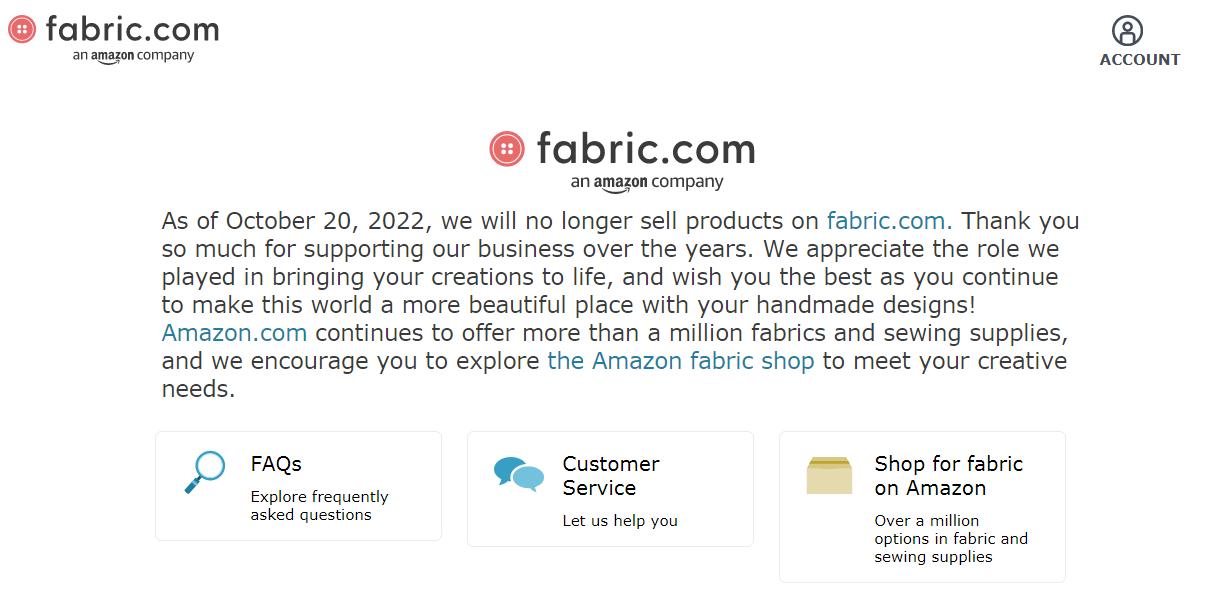Image resolution: width=1216 pixels, height=611 pixels.
Task: Click the center red button logo icon
Action: click(x=507, y=149)
